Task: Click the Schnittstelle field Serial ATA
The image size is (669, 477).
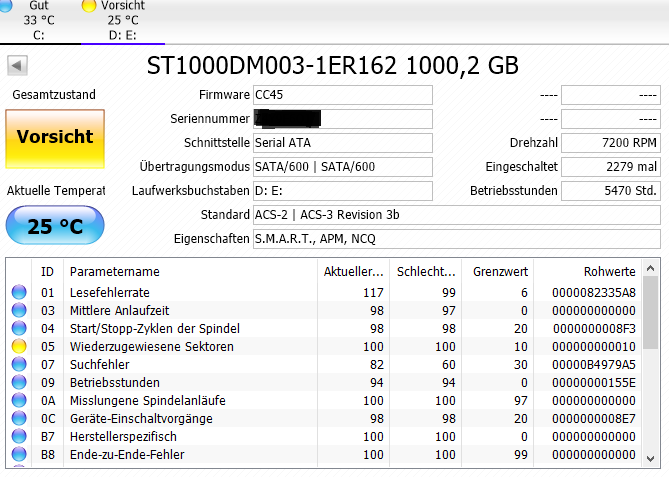Action: click(x=343, y=143)
